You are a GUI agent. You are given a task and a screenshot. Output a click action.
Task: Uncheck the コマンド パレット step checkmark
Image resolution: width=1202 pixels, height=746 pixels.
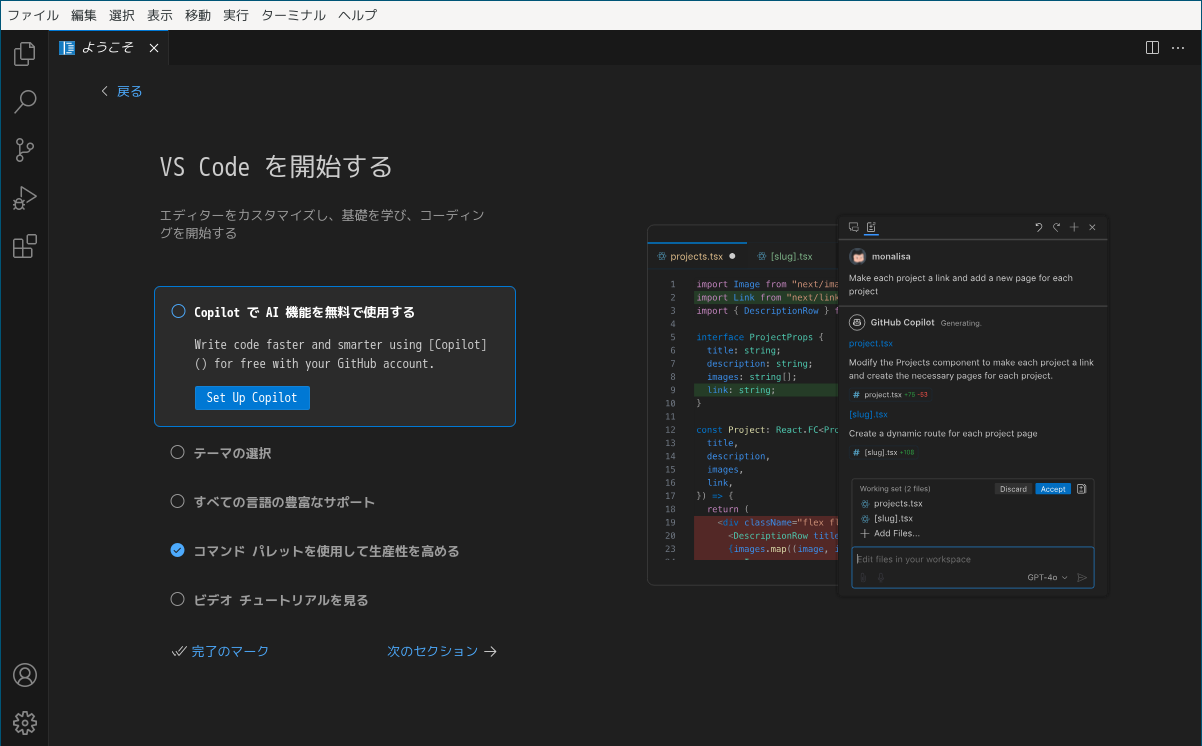coord(177,550)
